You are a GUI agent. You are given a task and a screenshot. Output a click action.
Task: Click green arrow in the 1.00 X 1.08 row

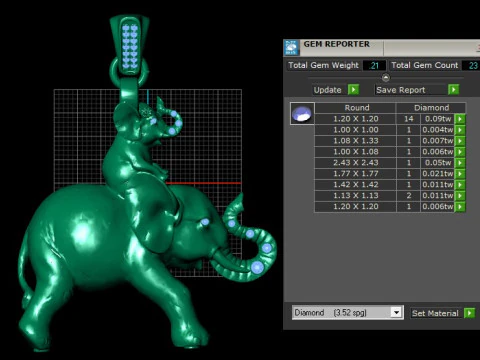(460, 152)
